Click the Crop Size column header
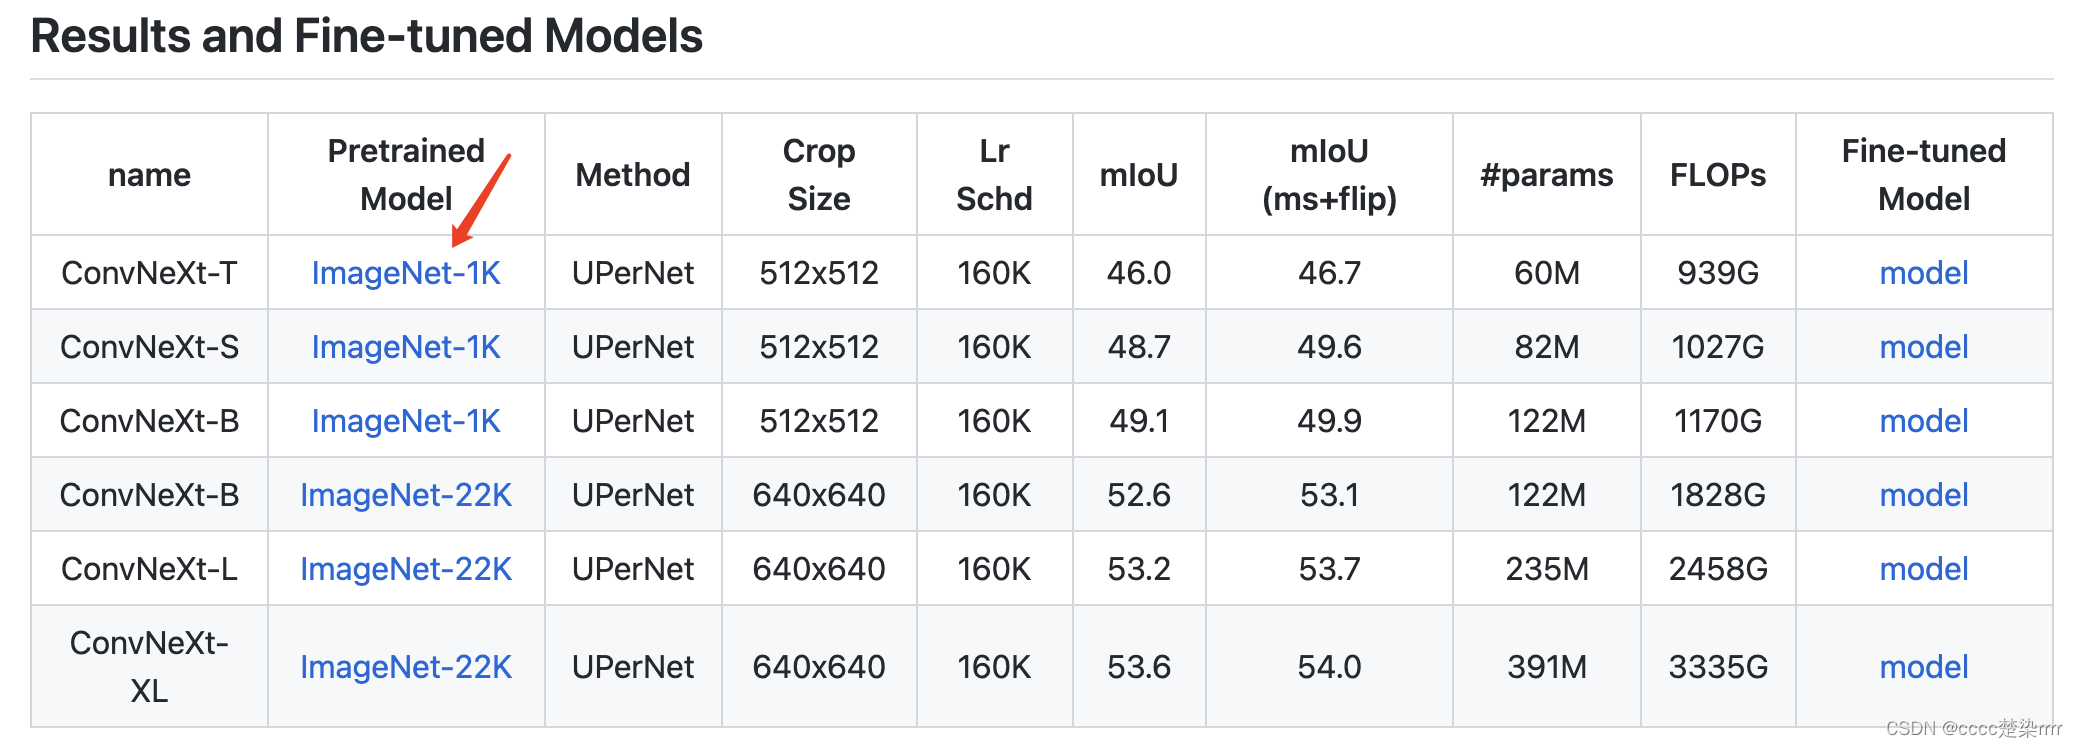Viewport: 2078px width, 748px height. pyautogui.click(x=818, y=175)
